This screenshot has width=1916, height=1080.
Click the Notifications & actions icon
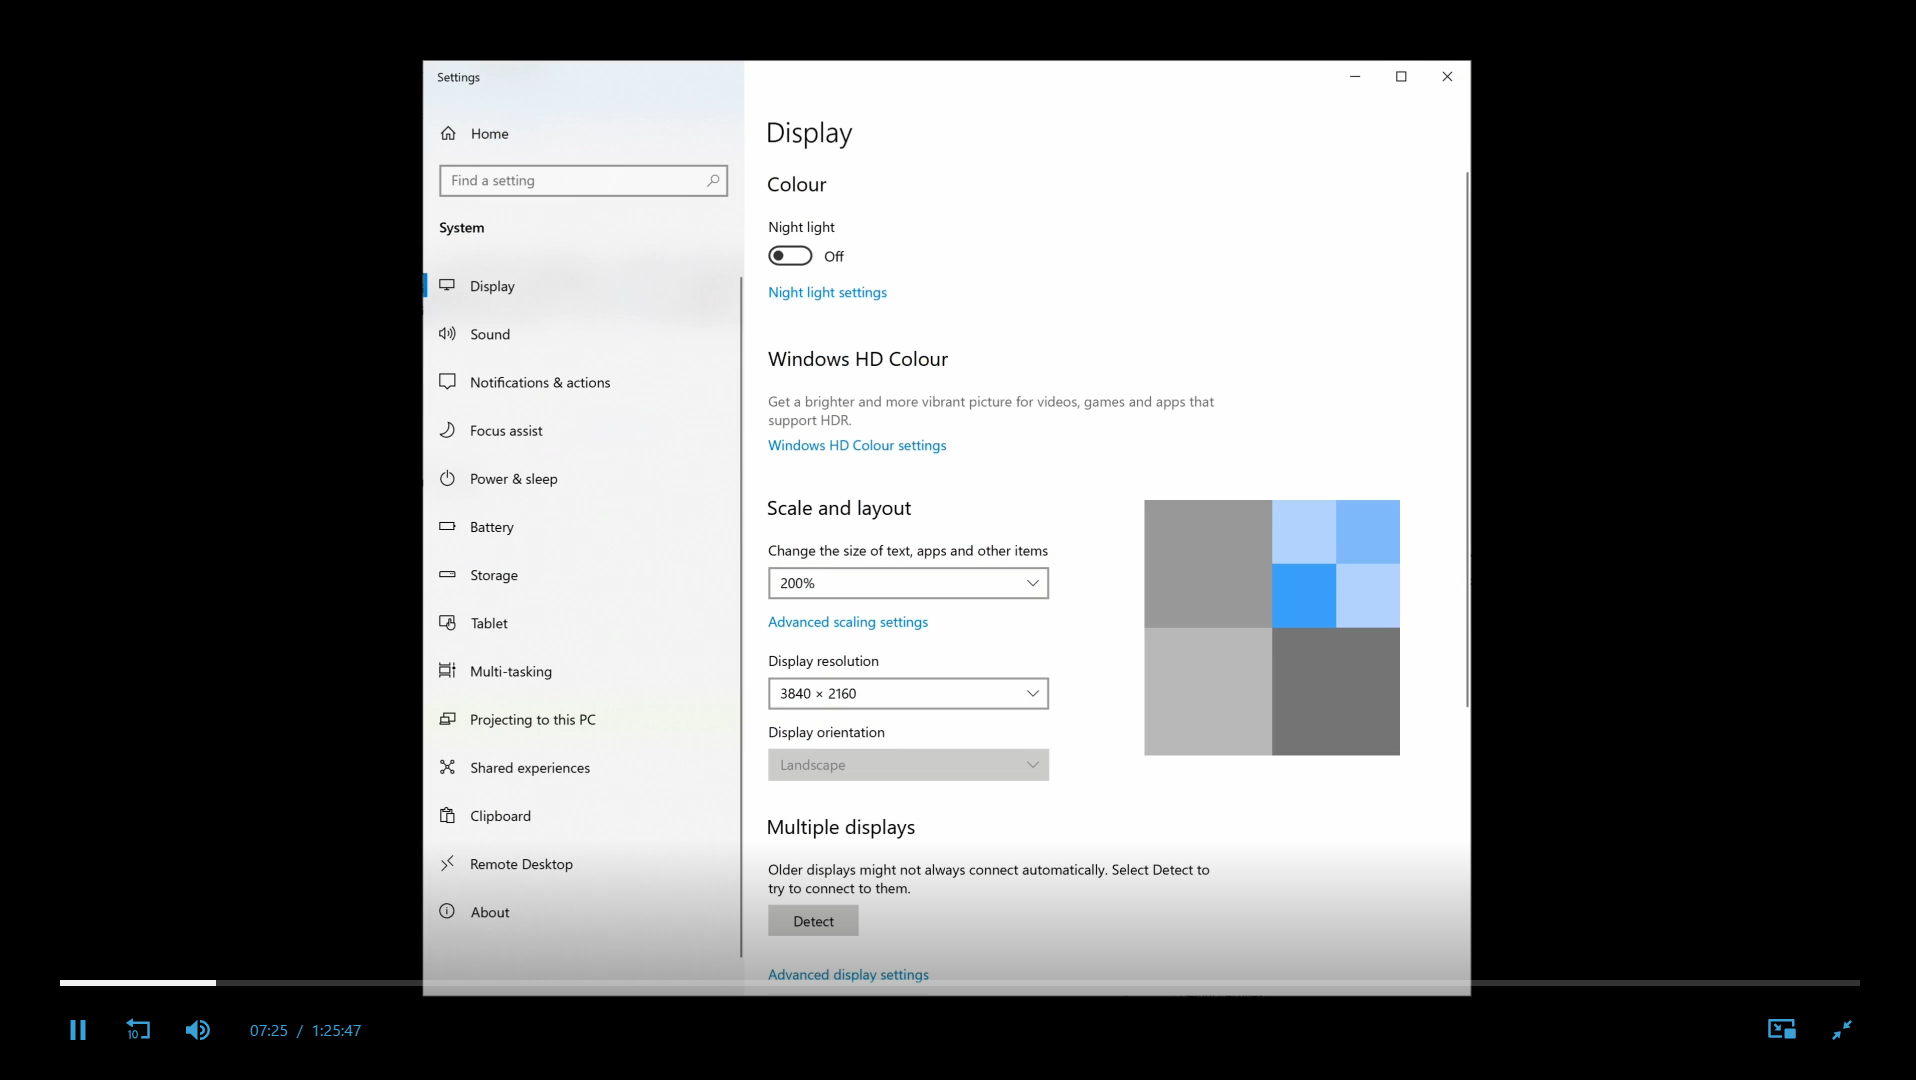(447, 381)
